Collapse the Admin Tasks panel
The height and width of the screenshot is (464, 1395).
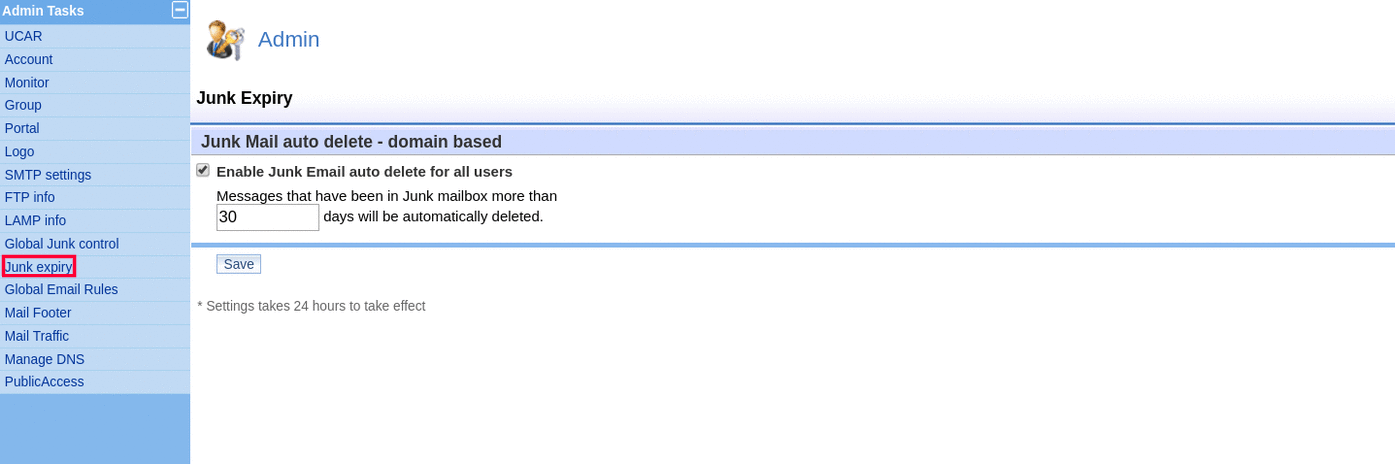180,11
